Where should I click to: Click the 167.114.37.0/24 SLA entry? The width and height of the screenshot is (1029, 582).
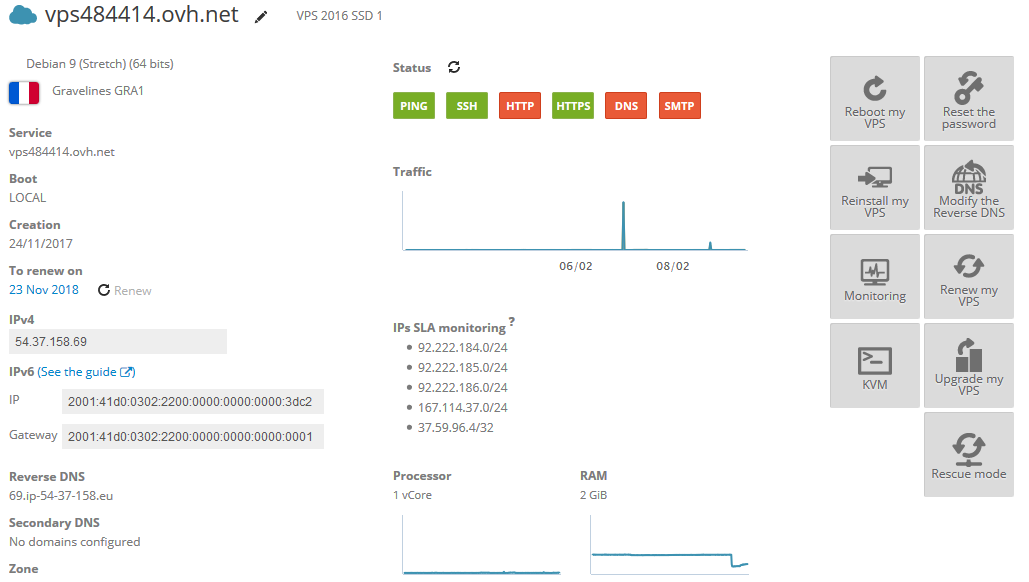[463, 407]
